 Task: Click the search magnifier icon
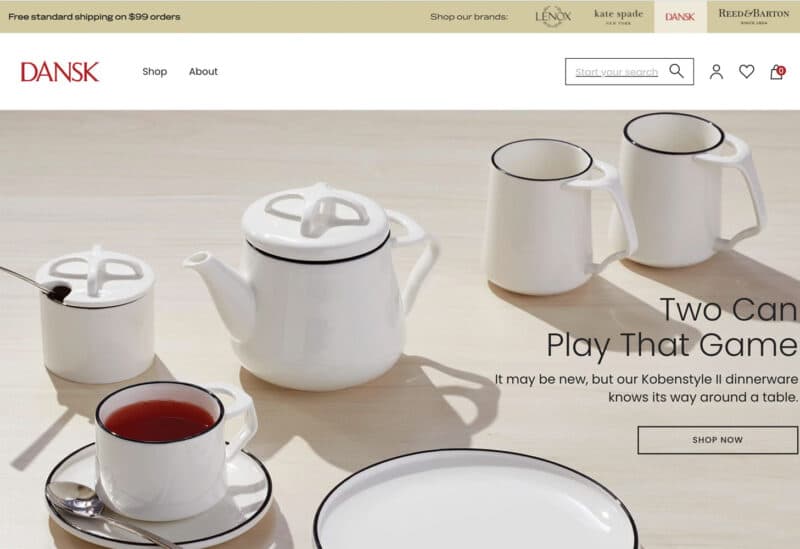point(676,71)
